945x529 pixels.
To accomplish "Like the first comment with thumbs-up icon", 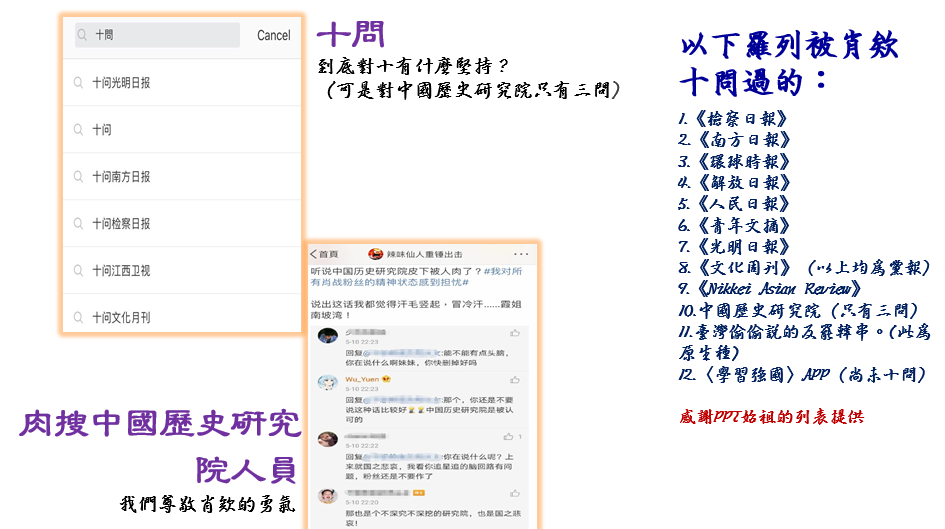I will 515,333.
